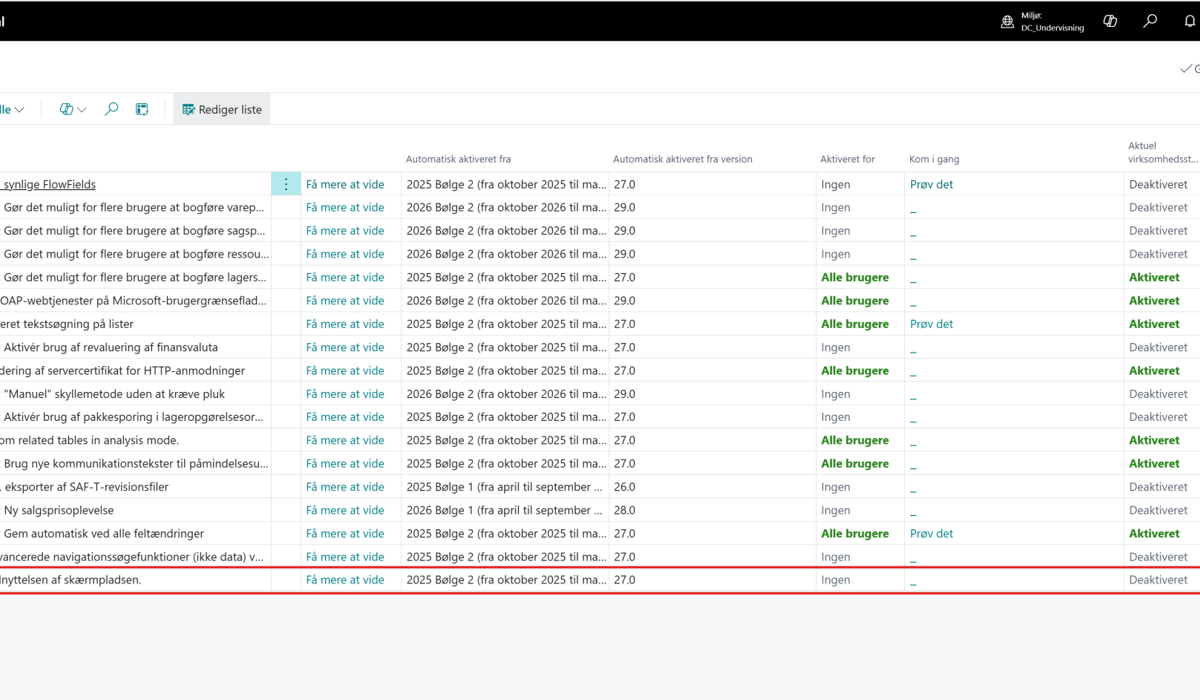Click the search icon in the list toolbar
The image size is (1200, 700).
112,109
